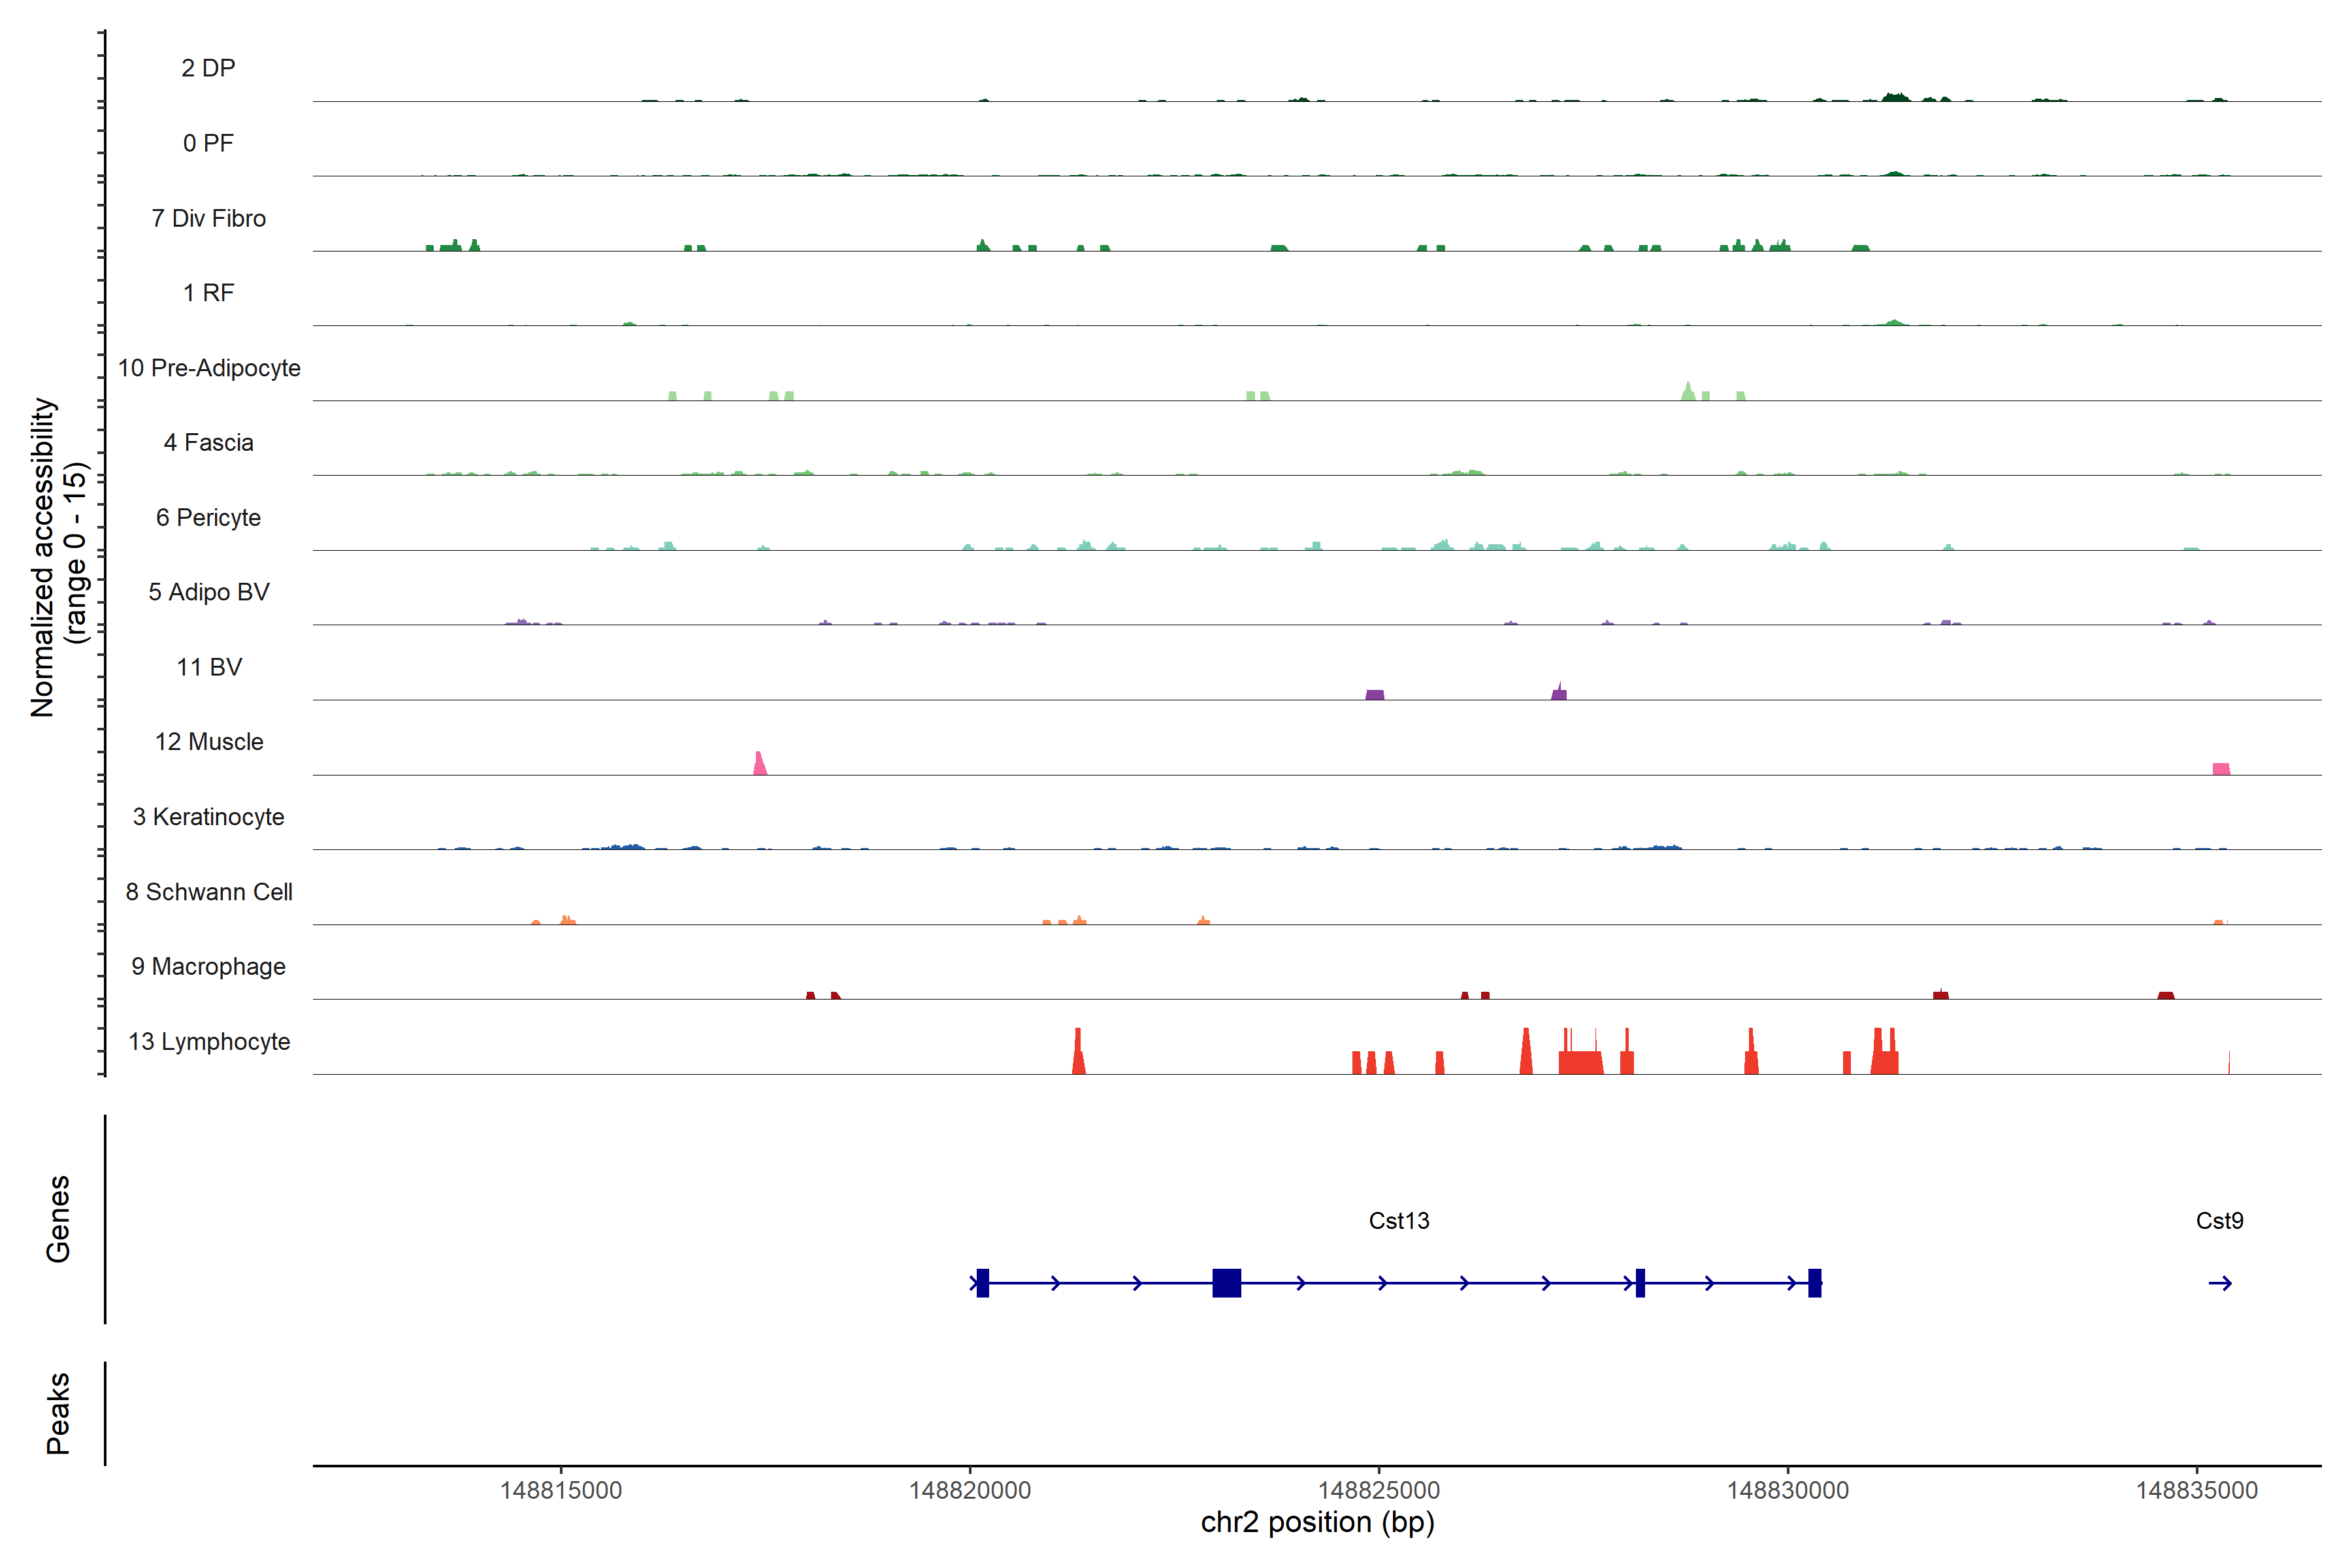Click the Cst13 gene label
2352x1568 pixels.
(x=1398, y=1221)
